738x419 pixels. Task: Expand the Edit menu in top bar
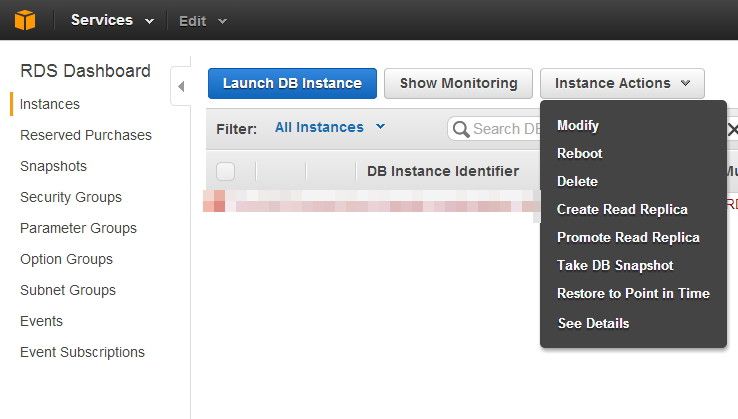coord(203,20)
